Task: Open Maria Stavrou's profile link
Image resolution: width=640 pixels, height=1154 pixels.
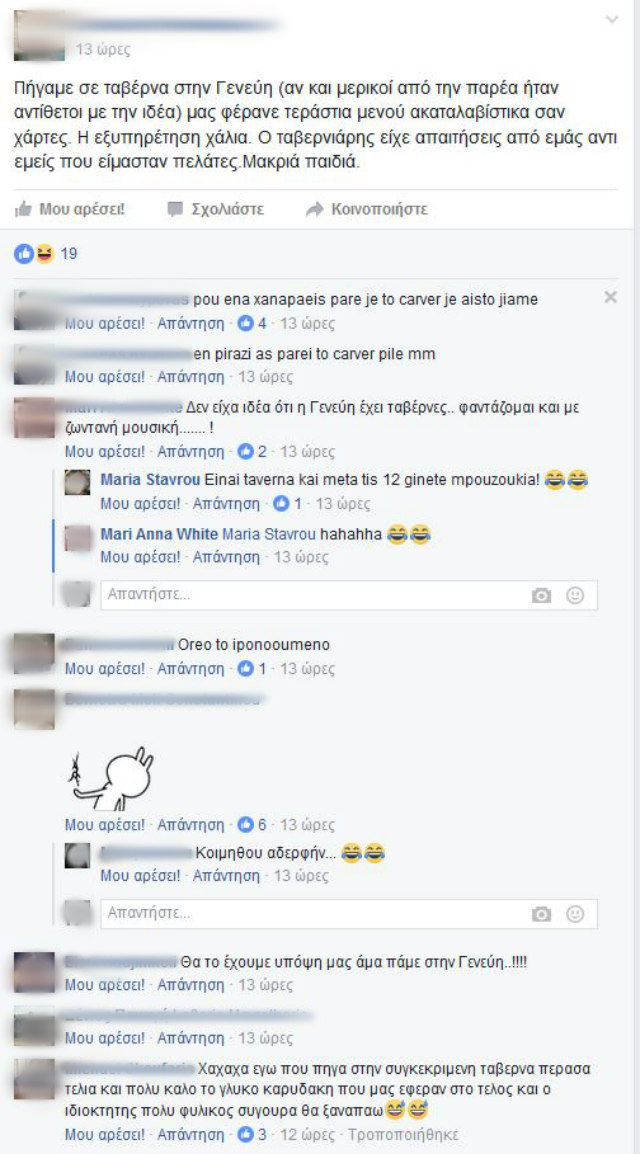Action: [x=150, y=481]
